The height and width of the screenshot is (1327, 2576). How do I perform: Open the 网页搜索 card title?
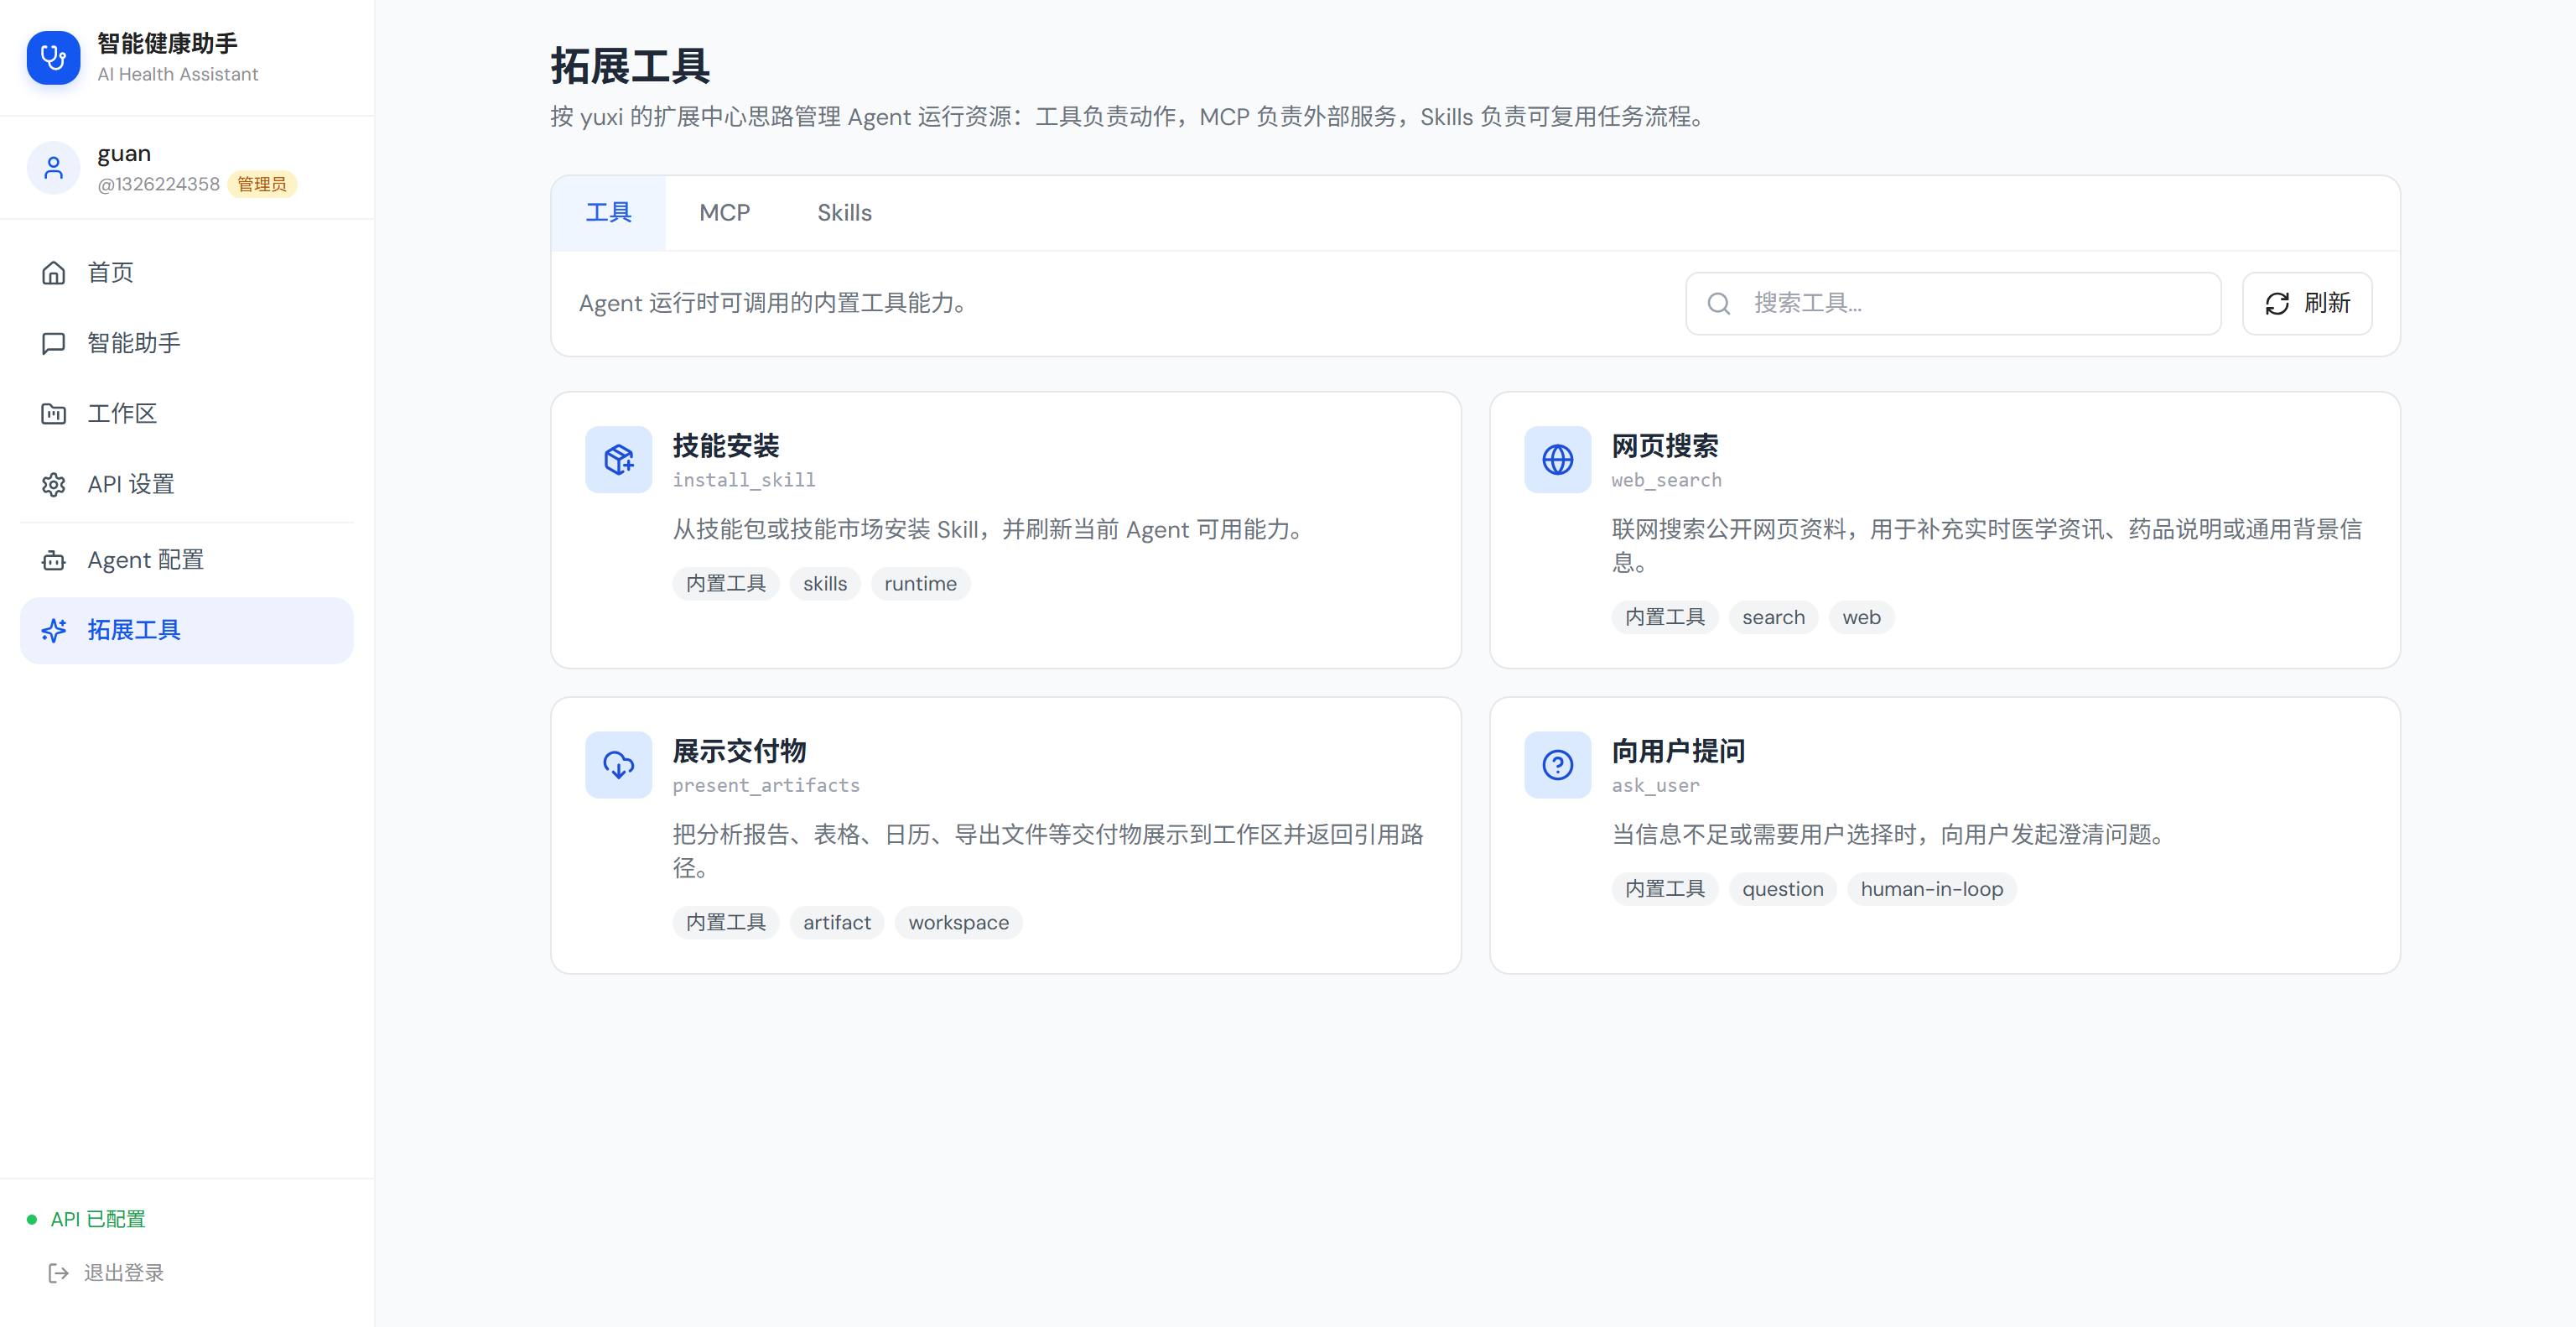[x=1664, y=445]
